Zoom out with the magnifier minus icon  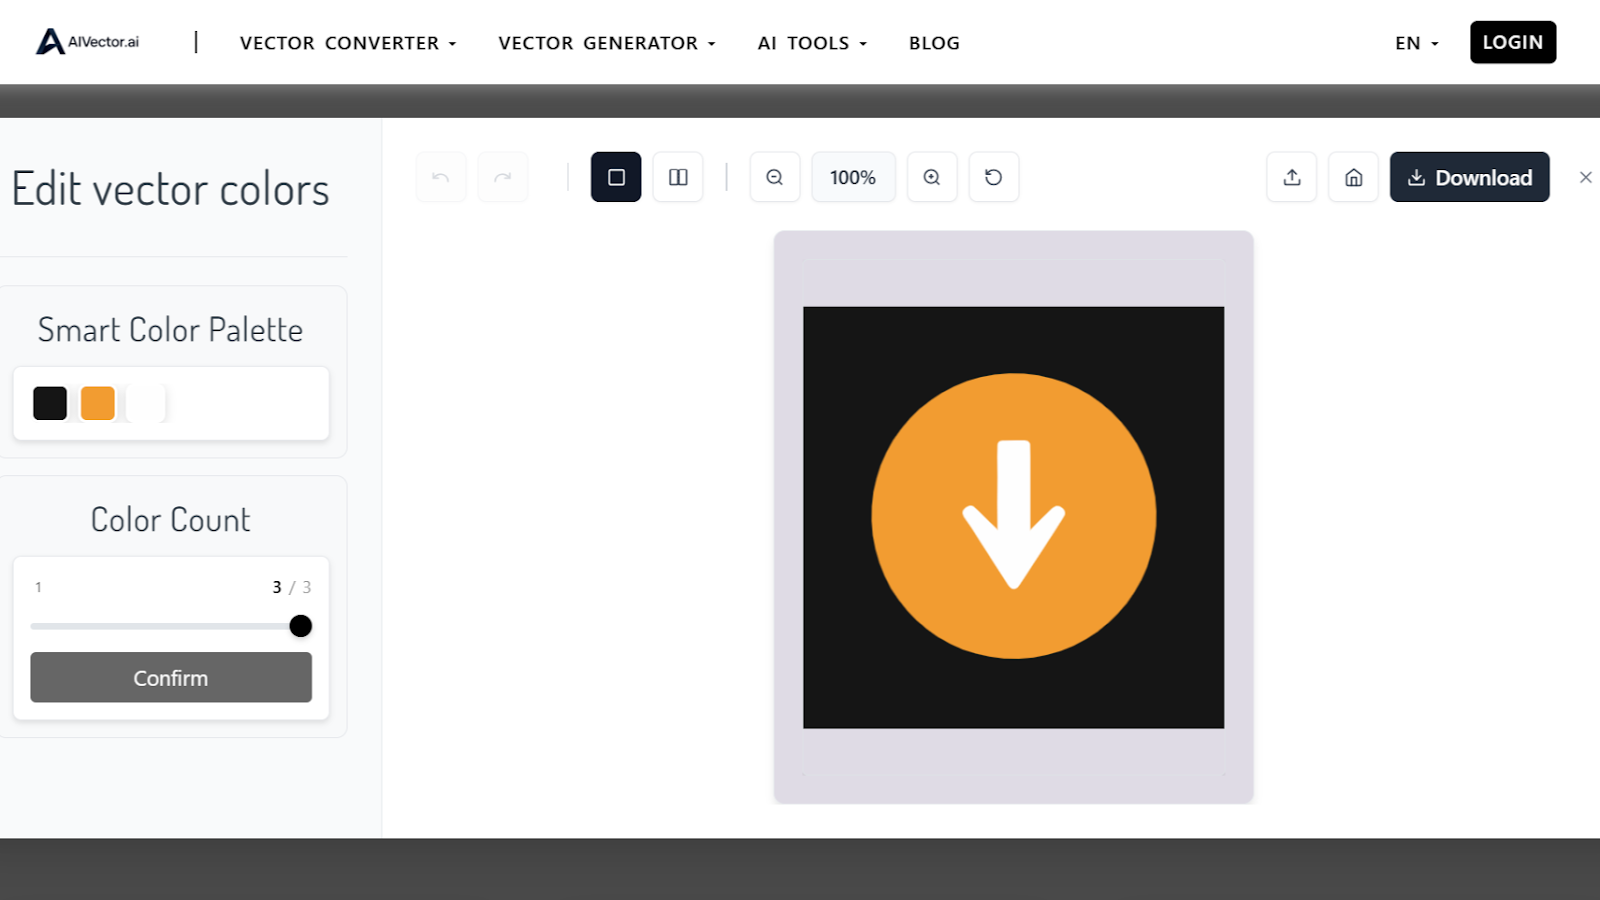pyautogui.click(x=775, y=177)
